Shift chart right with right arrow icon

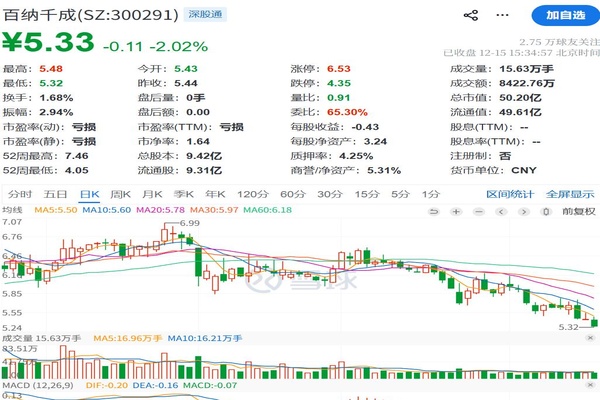pos(524,212)
